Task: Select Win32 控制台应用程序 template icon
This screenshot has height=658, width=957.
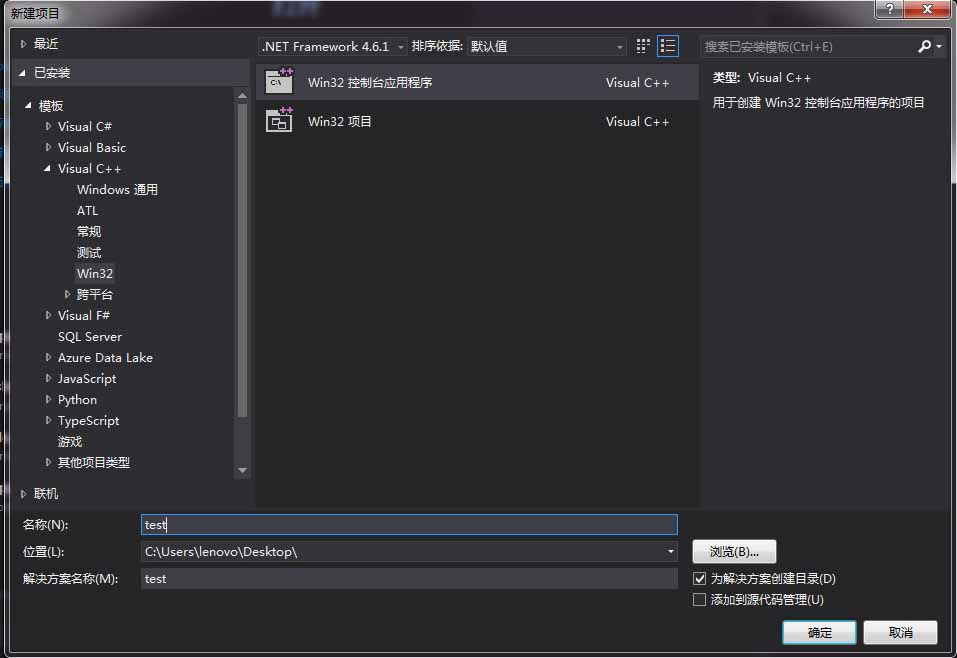Action: (280, 81)
